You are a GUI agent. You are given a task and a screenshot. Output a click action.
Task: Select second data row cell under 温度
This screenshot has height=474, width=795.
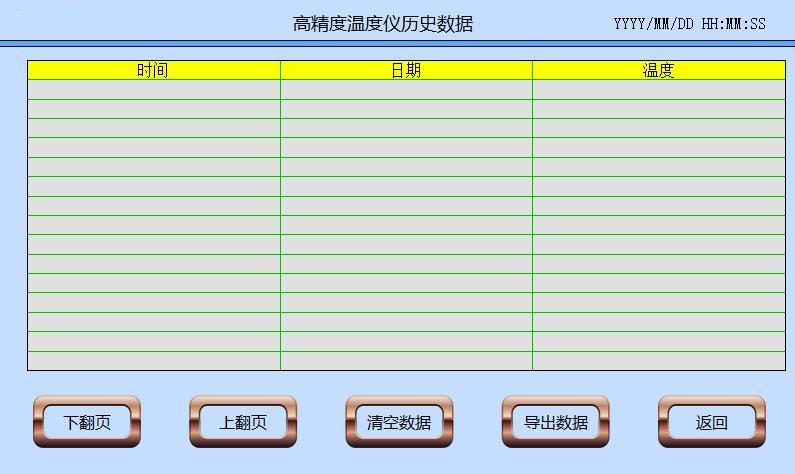coord(658,109)
